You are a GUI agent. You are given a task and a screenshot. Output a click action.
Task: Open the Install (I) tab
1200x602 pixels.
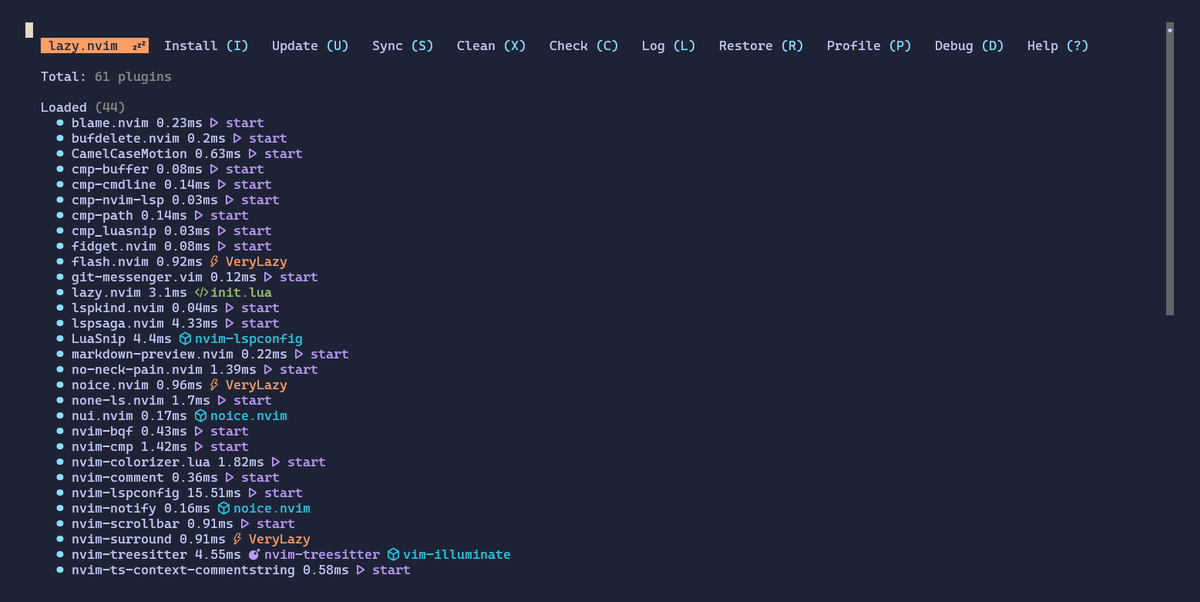206,46
